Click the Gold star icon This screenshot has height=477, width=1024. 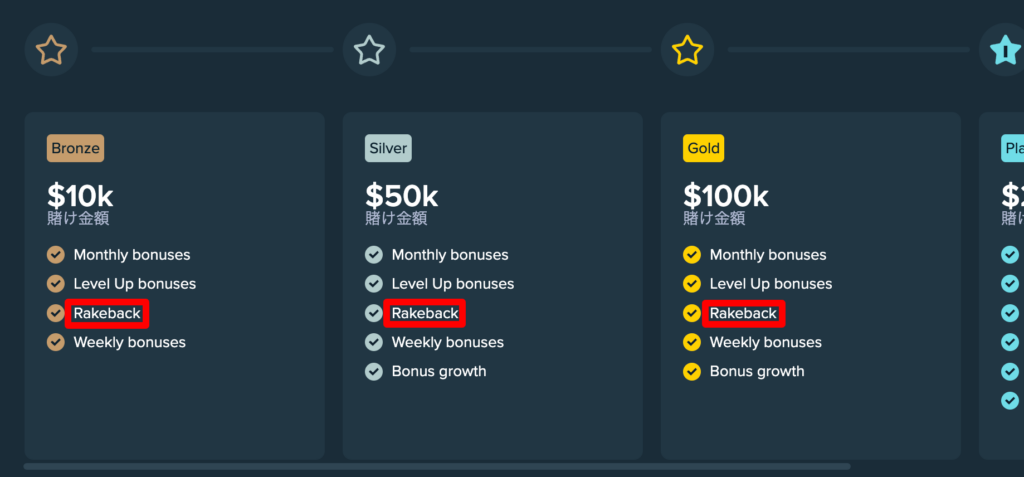(x=687, y=50)
